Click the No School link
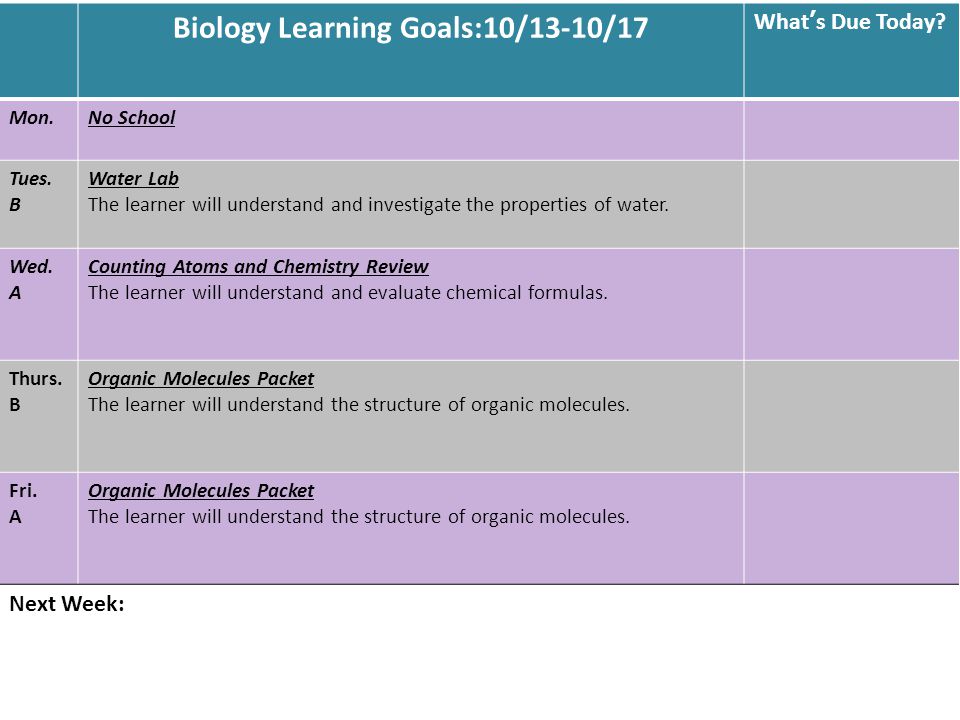Viewport: 960px width, 720px height. click(x=132, y=118)
